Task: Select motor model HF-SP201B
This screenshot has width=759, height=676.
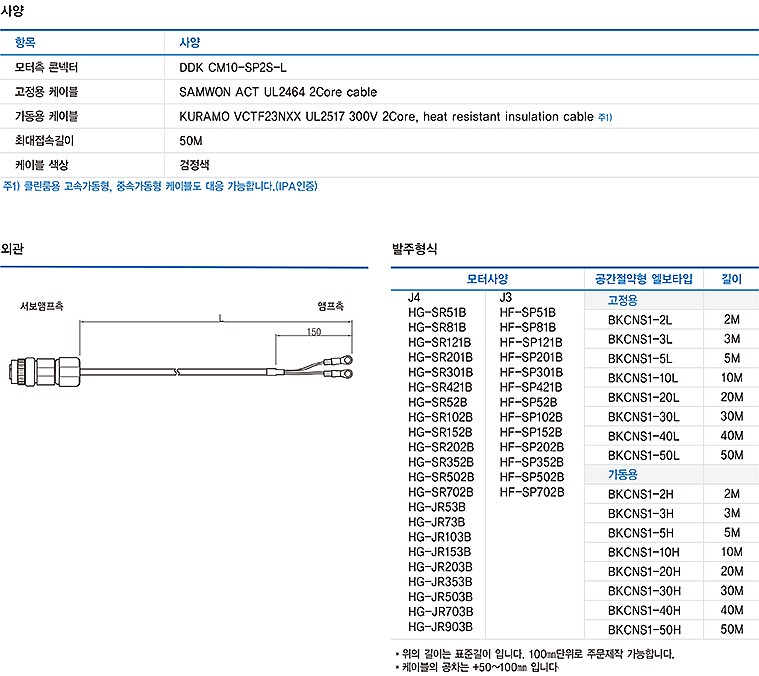Action: (531, 358)
